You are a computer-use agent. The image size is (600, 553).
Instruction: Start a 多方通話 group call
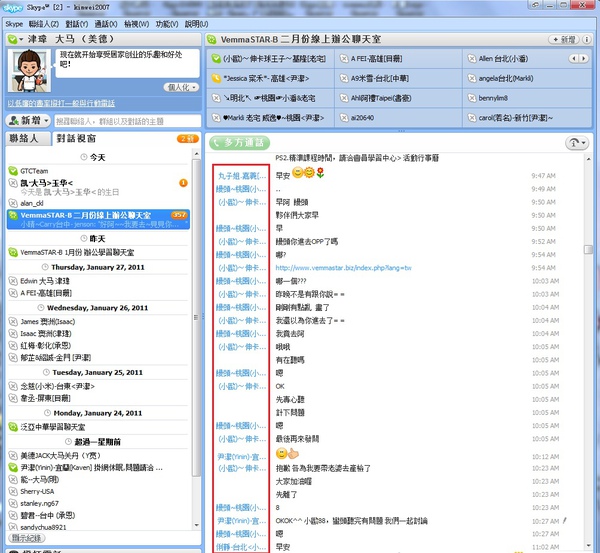(240, 143)
